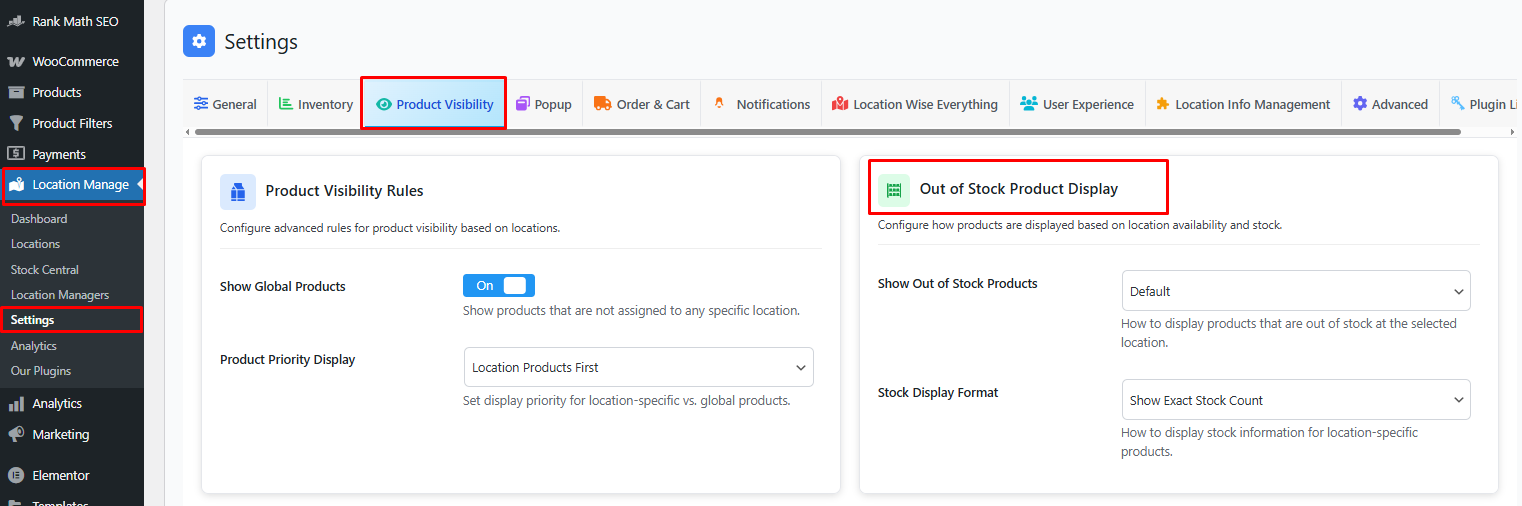This screenshot has width=1522, height=506.
Task: Toggle Show Global Products switch off
Action: [x=499, y=286]
